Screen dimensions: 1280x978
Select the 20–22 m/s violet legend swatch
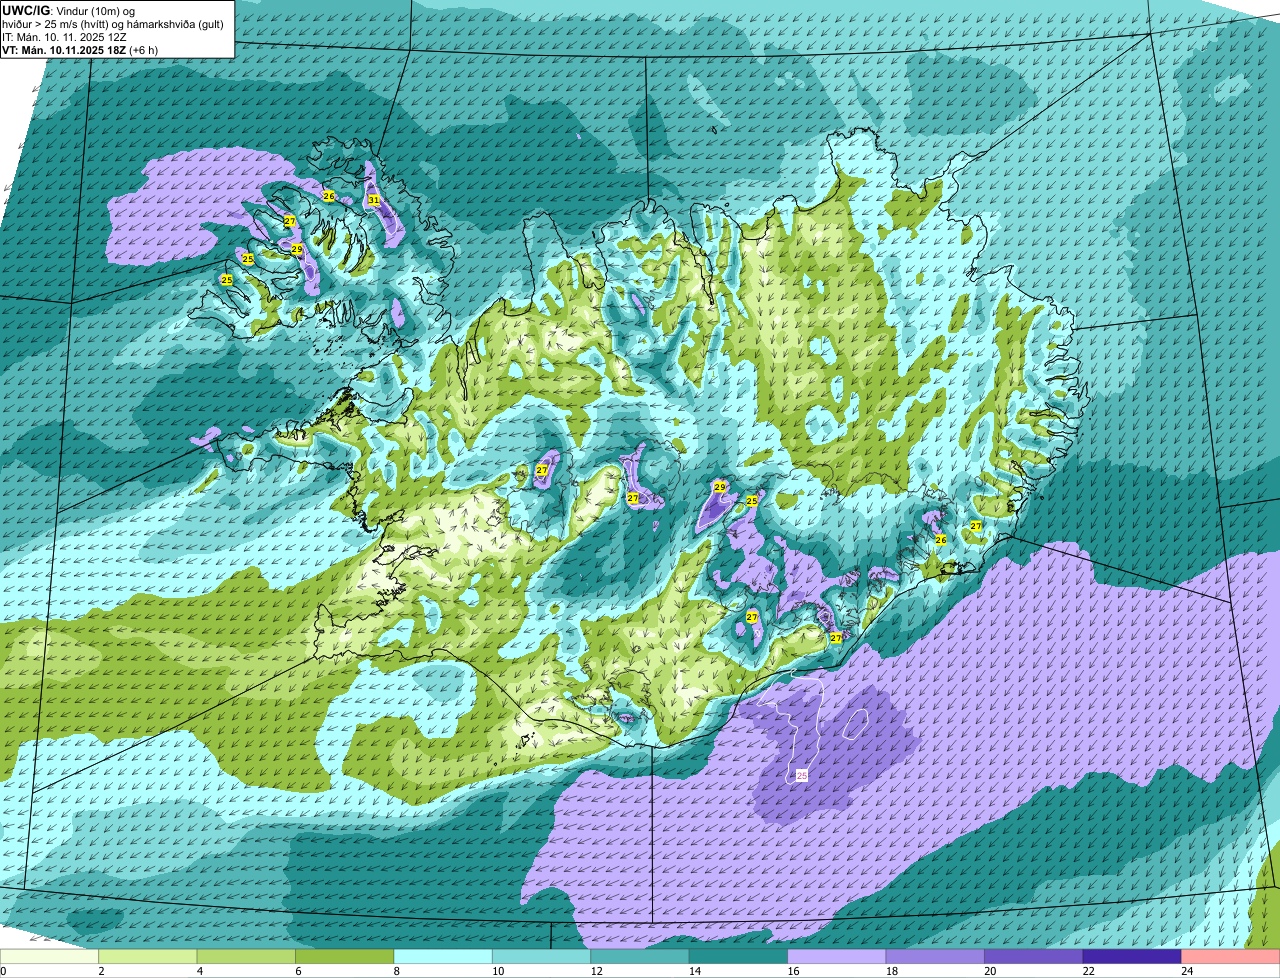pos(1035,956)
